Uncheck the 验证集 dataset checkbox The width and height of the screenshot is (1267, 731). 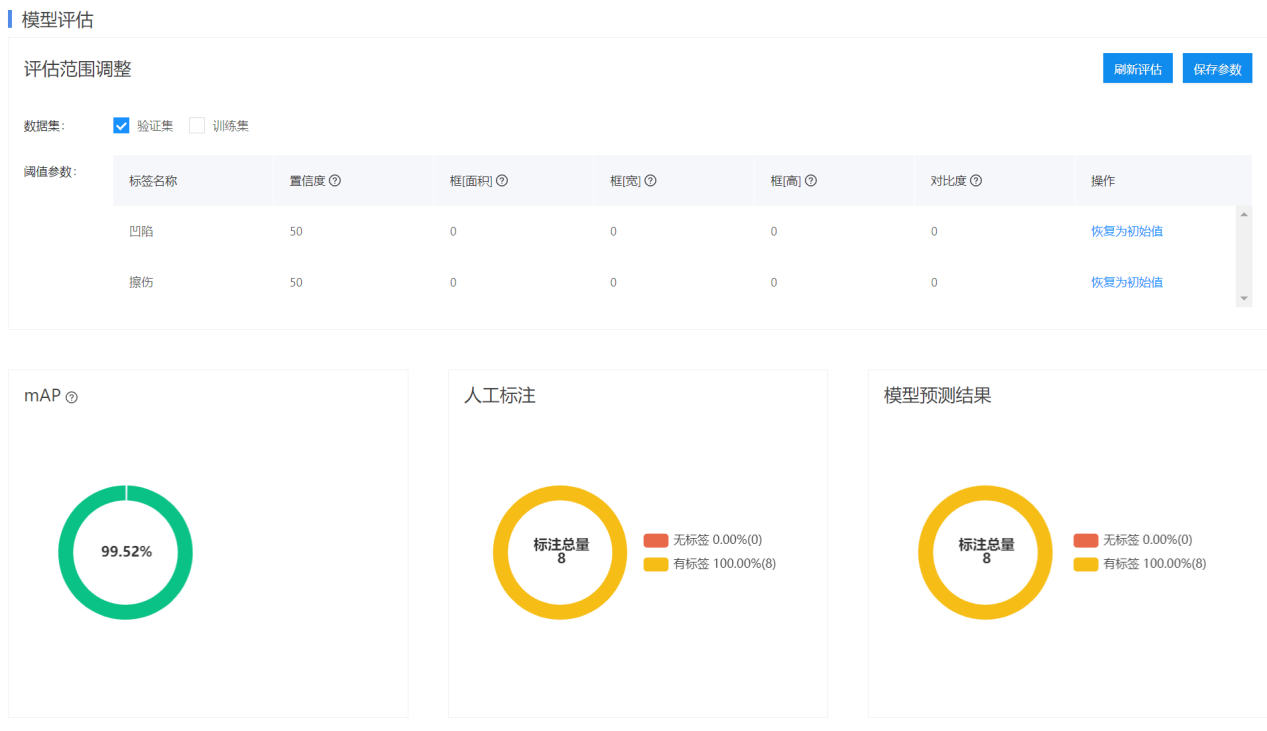[122, 126]
